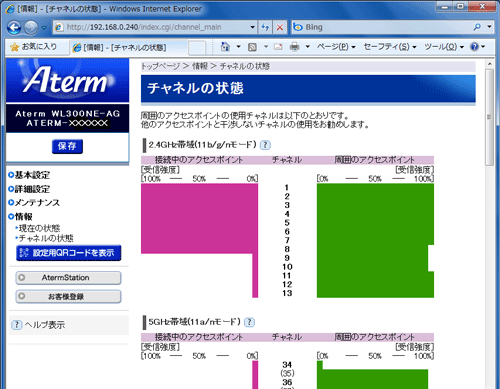Open the Home page icon

point(225,47)
